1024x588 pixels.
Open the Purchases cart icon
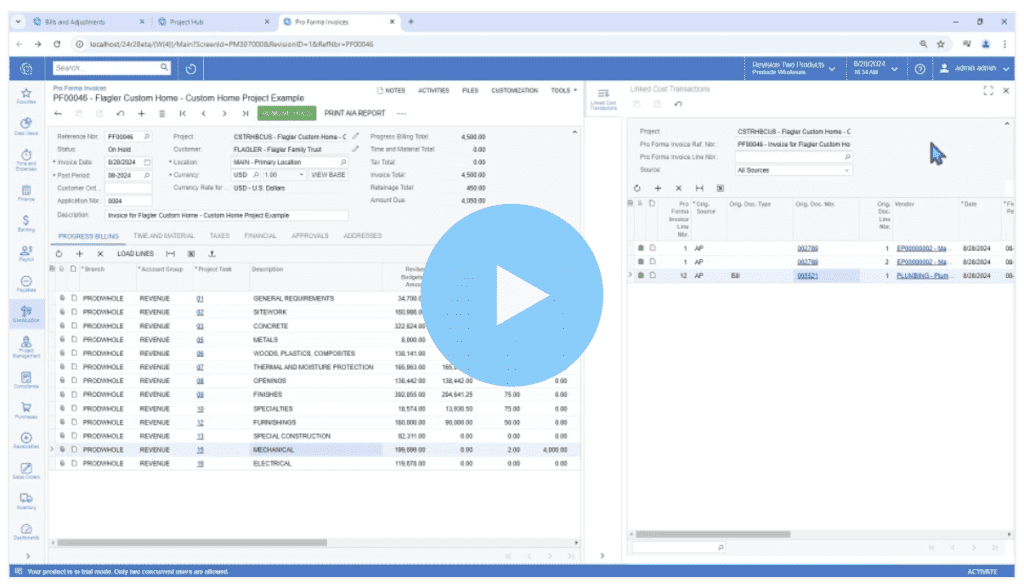coord(25,410)
